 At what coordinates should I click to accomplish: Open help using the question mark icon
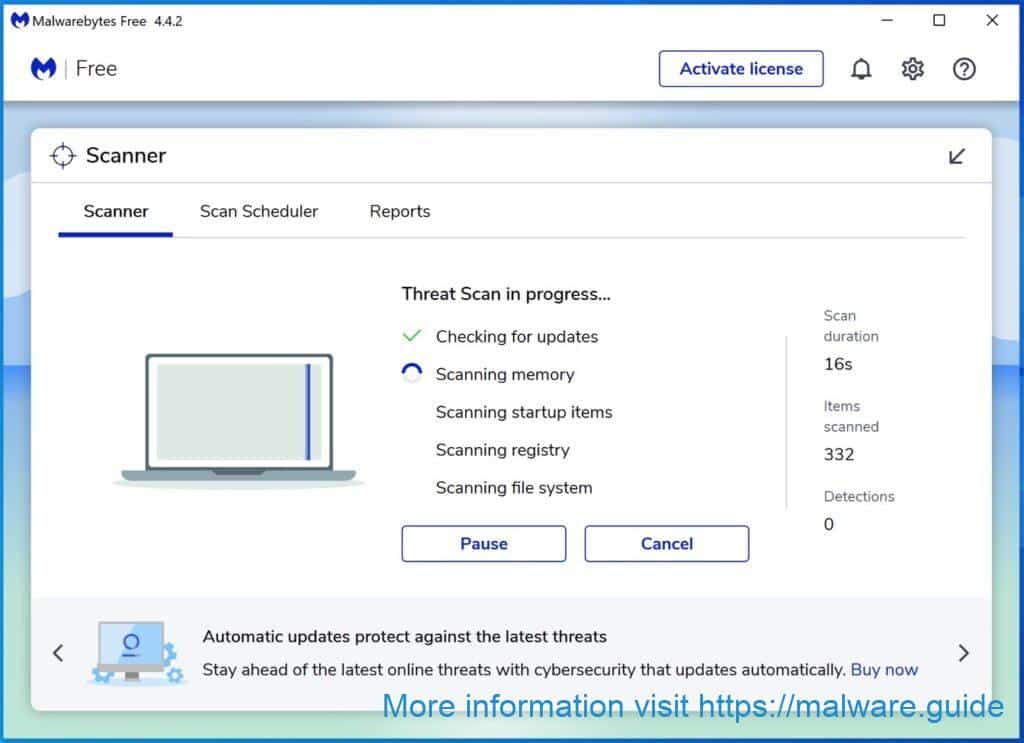(963, 69)
